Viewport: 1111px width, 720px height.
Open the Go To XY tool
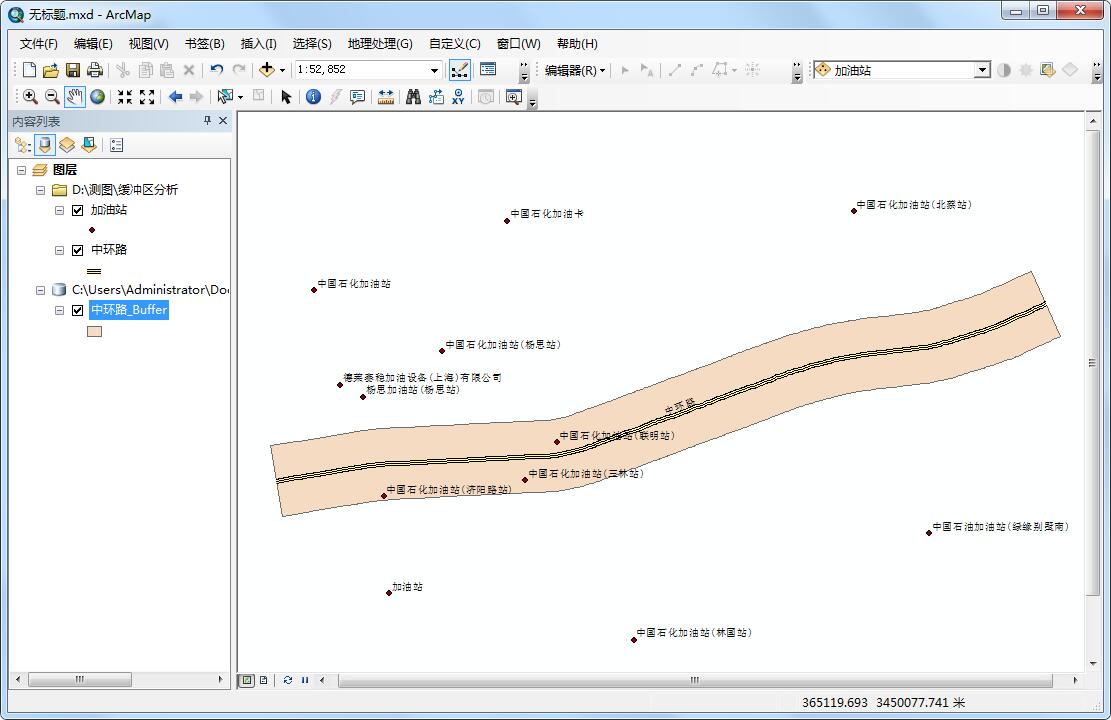(458, 97)
